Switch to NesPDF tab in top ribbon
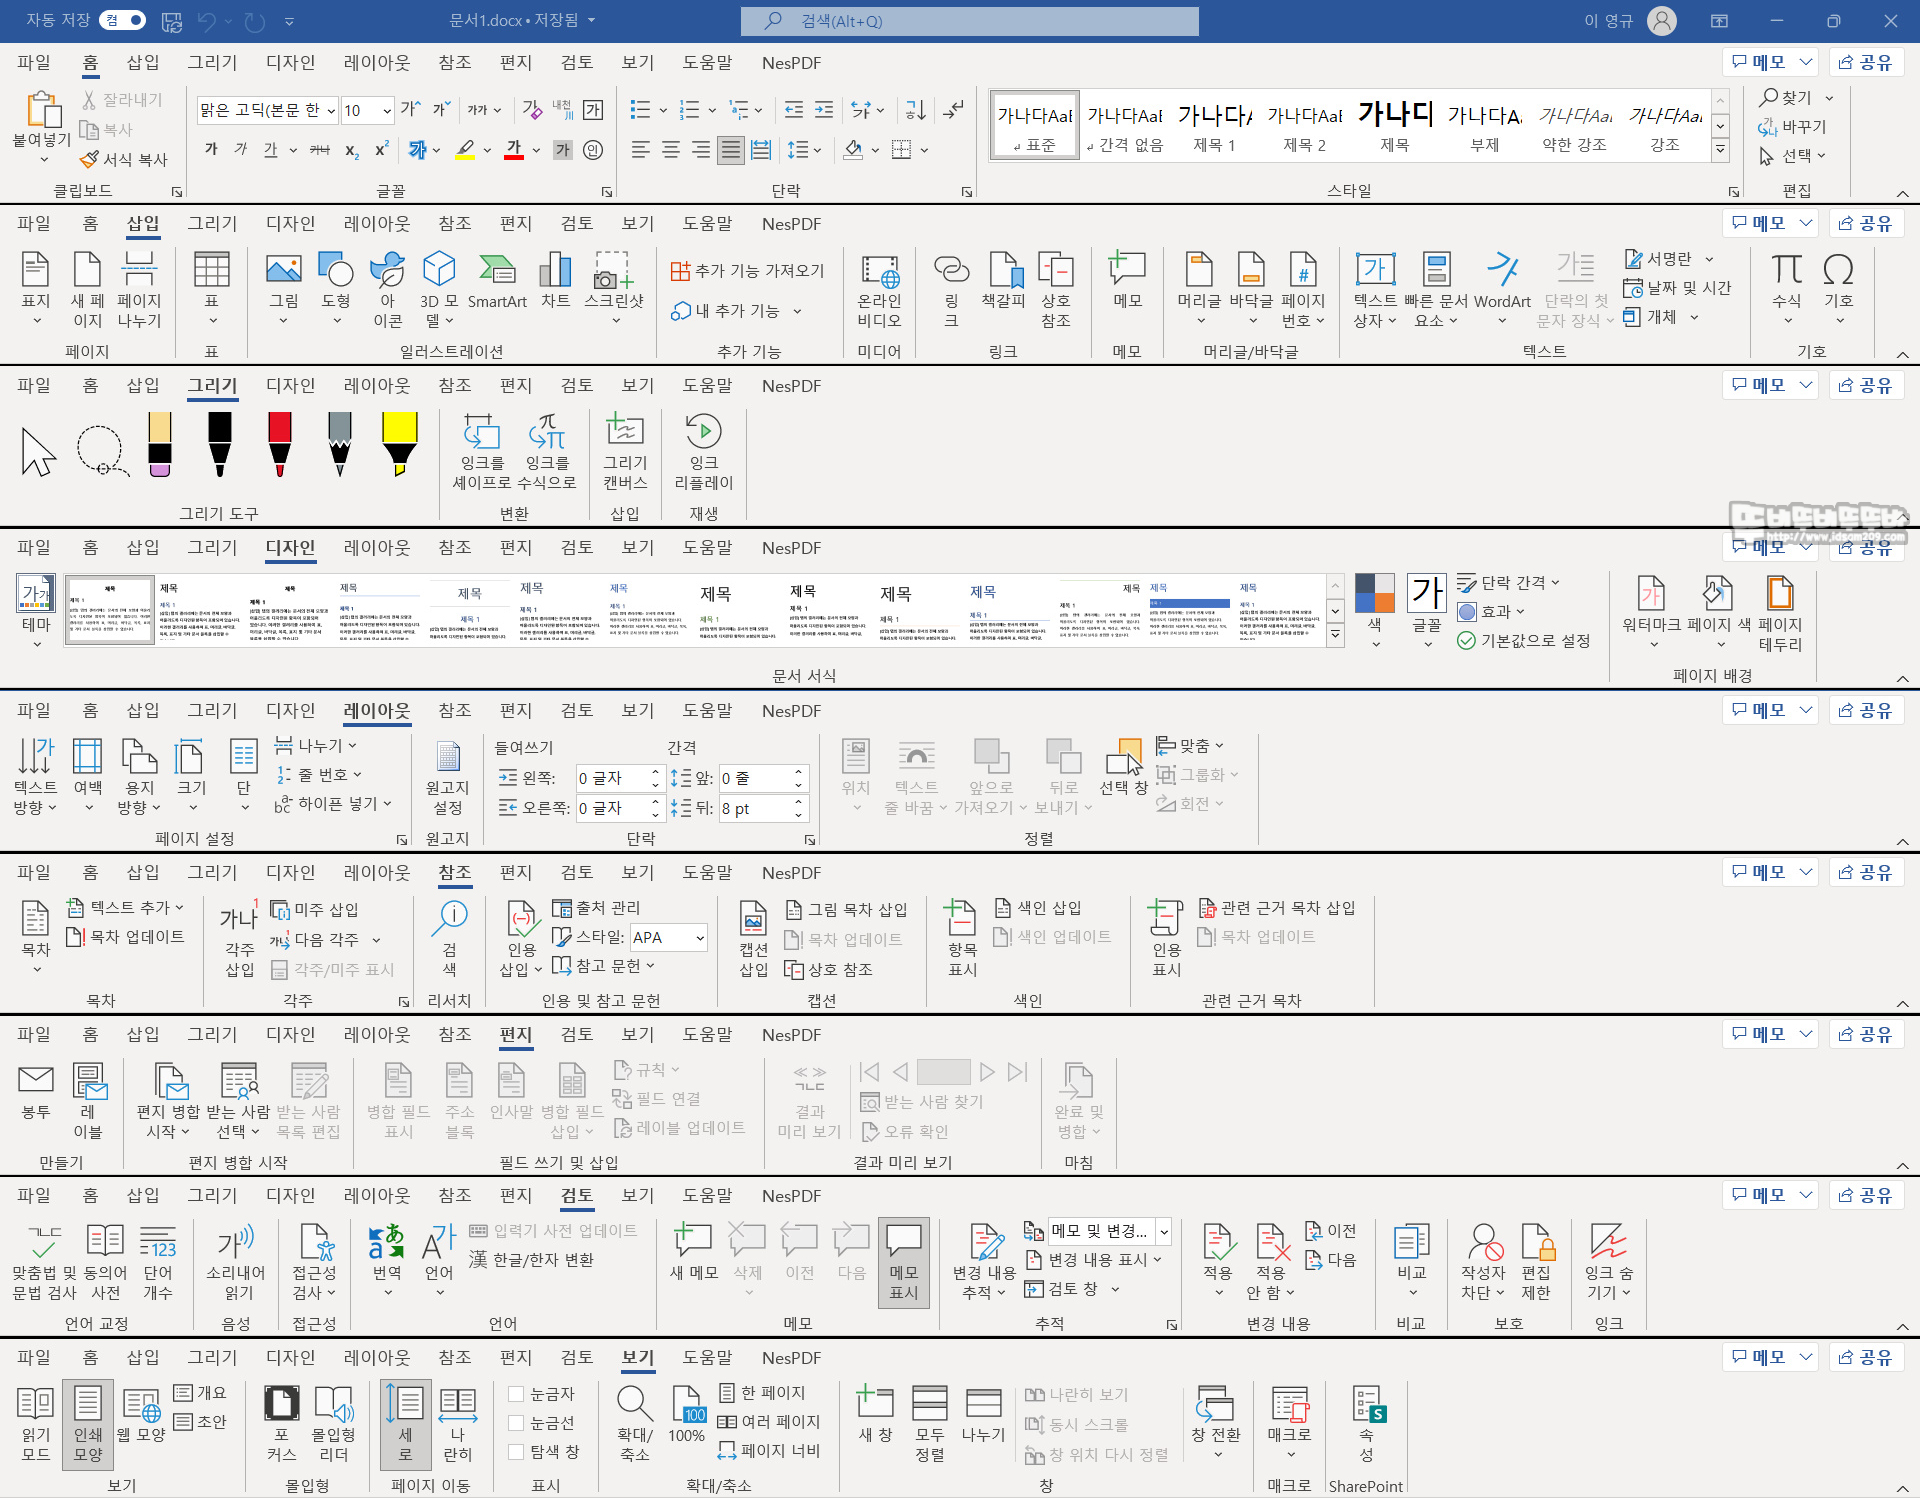 click(x=790, y=62)
